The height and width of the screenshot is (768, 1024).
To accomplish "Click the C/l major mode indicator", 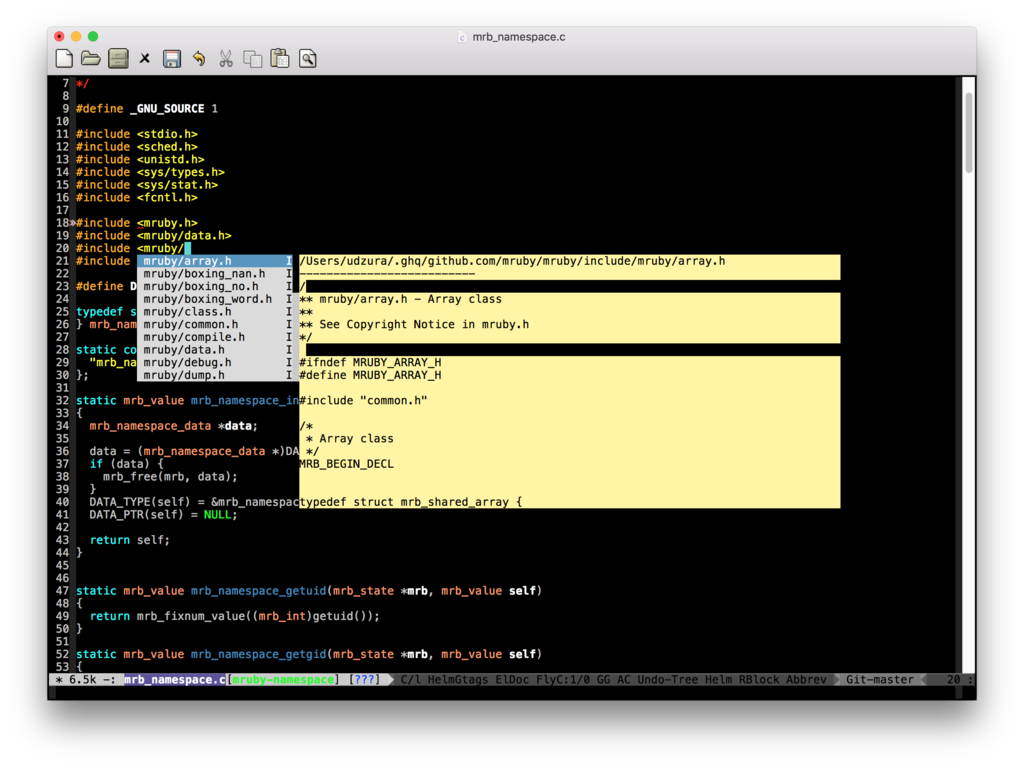I will click(411, 680).
